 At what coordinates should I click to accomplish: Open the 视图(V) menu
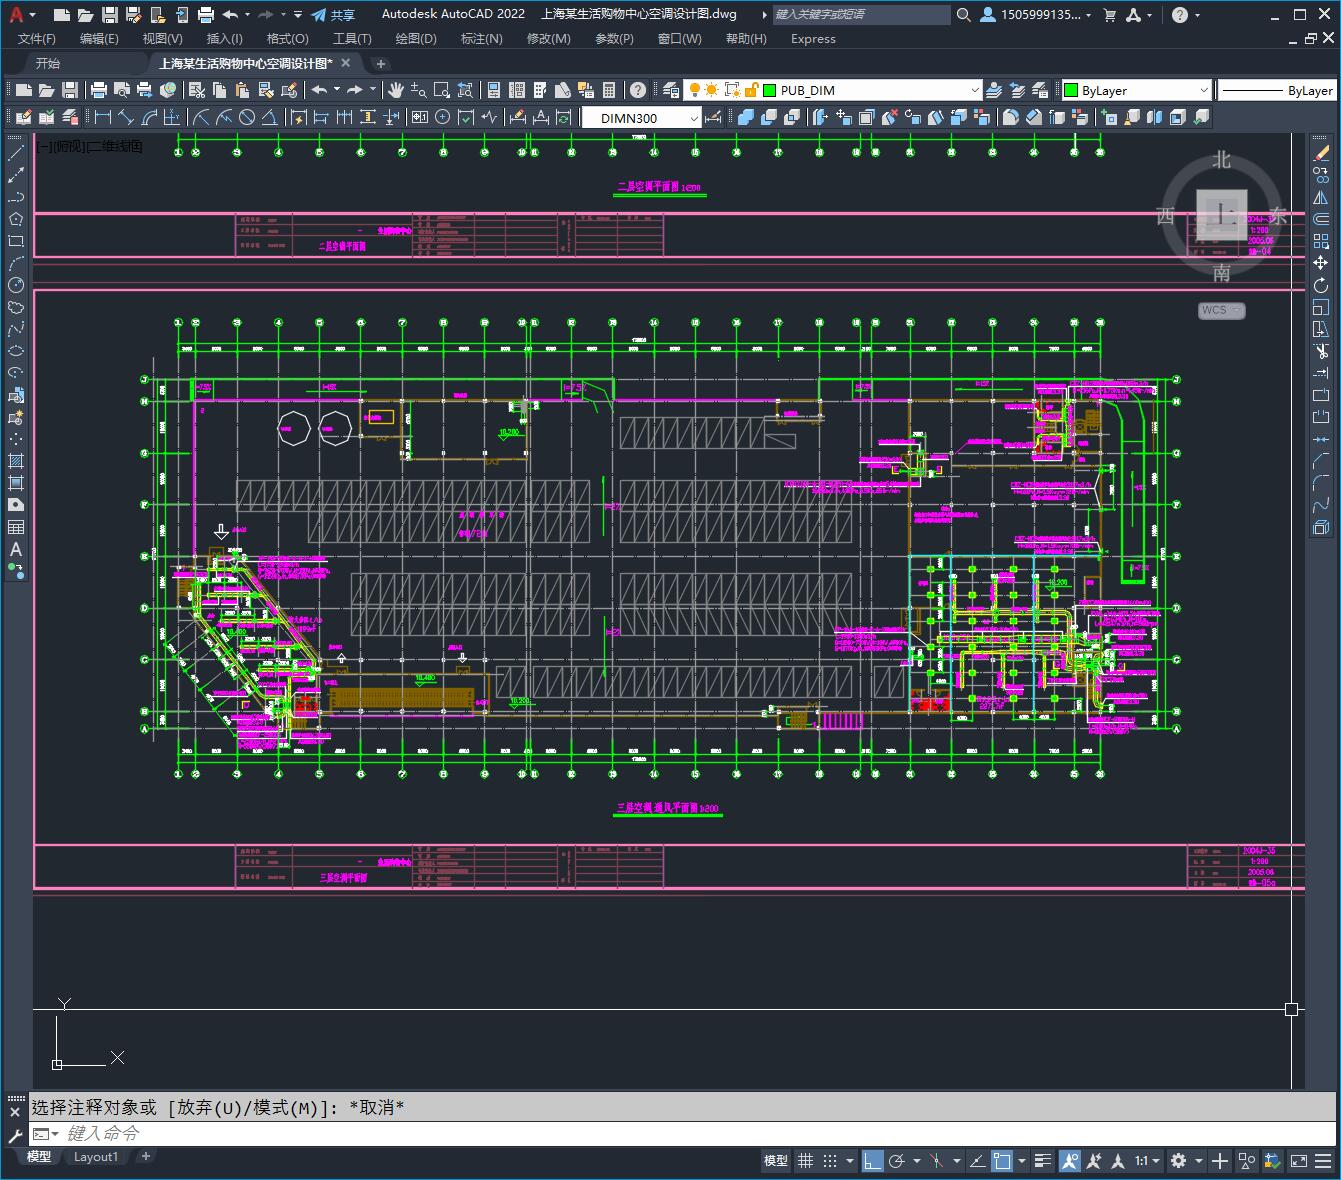coord(162,38)
